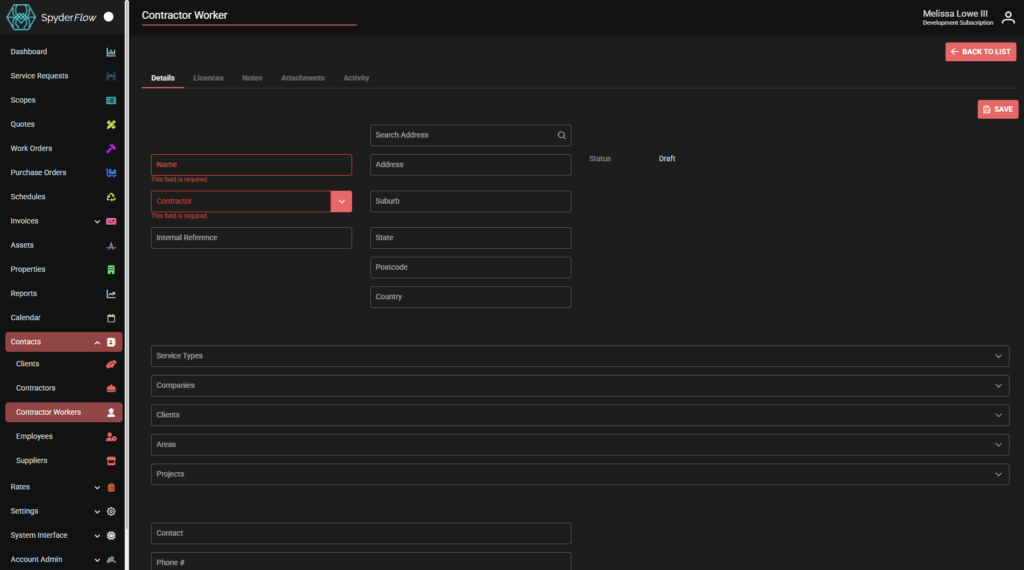Expand the Invoices submenu chevron
Viewport: 1024px width, 570px height.
click(97, 221)
